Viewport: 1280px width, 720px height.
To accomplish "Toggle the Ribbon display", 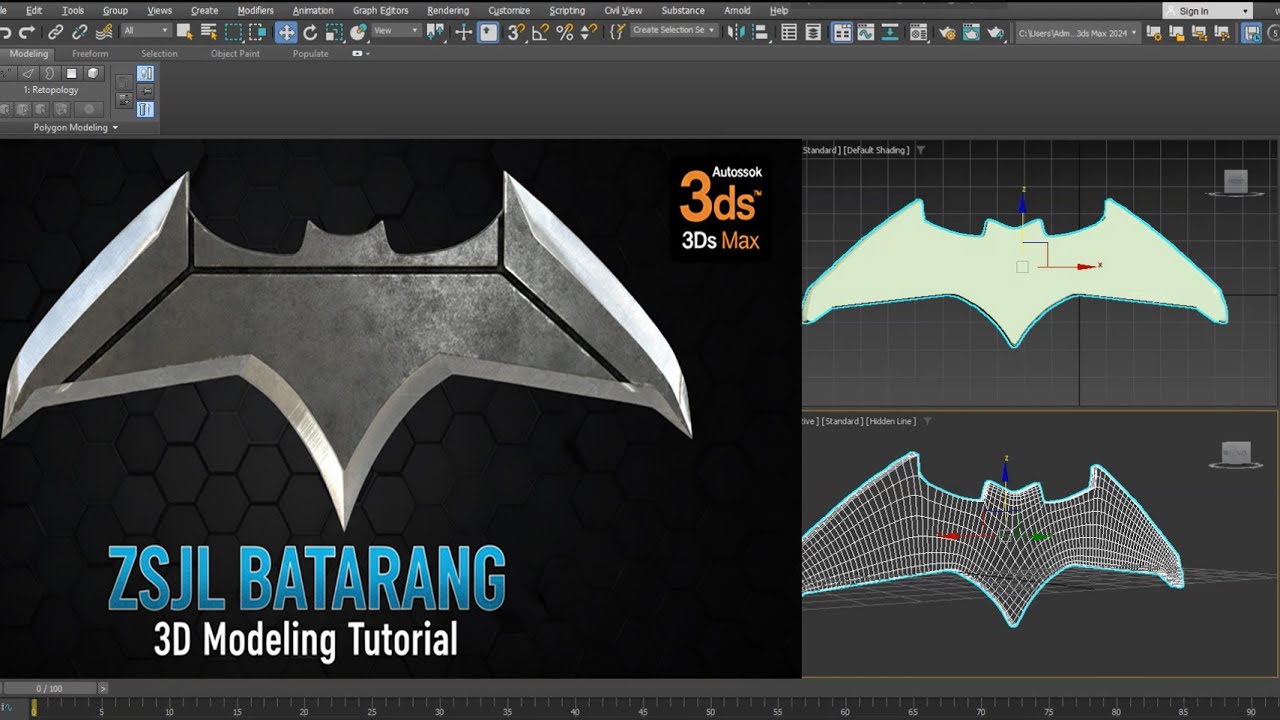I will click(842, 32).
